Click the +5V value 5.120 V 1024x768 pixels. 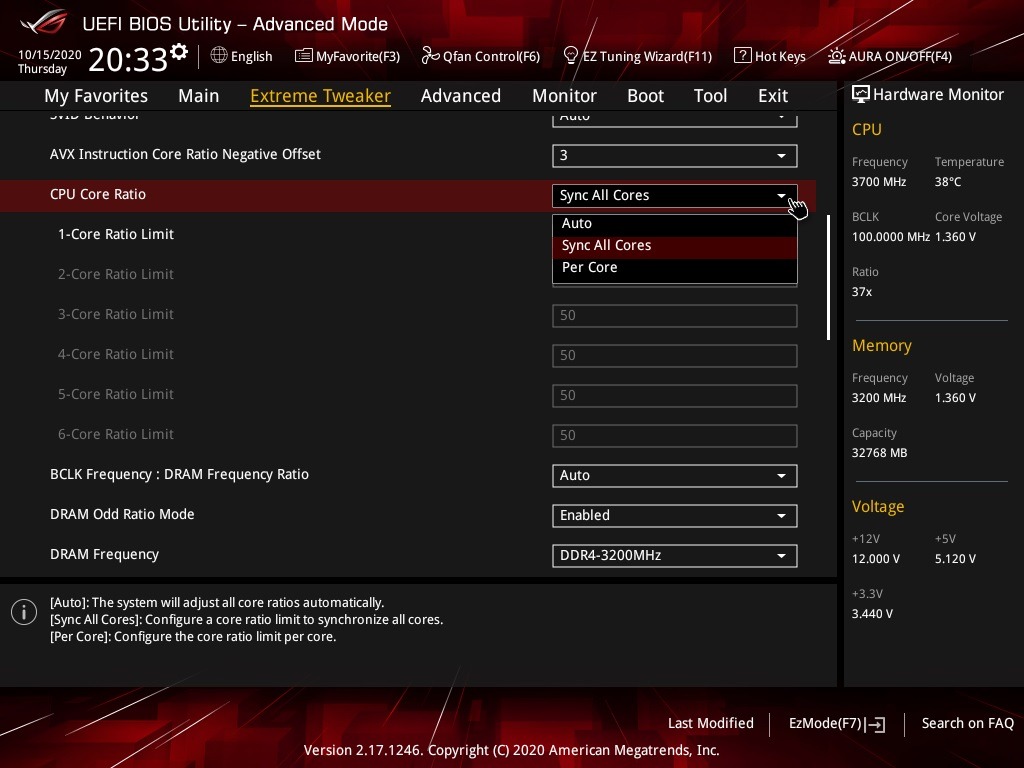coord(955,559)
